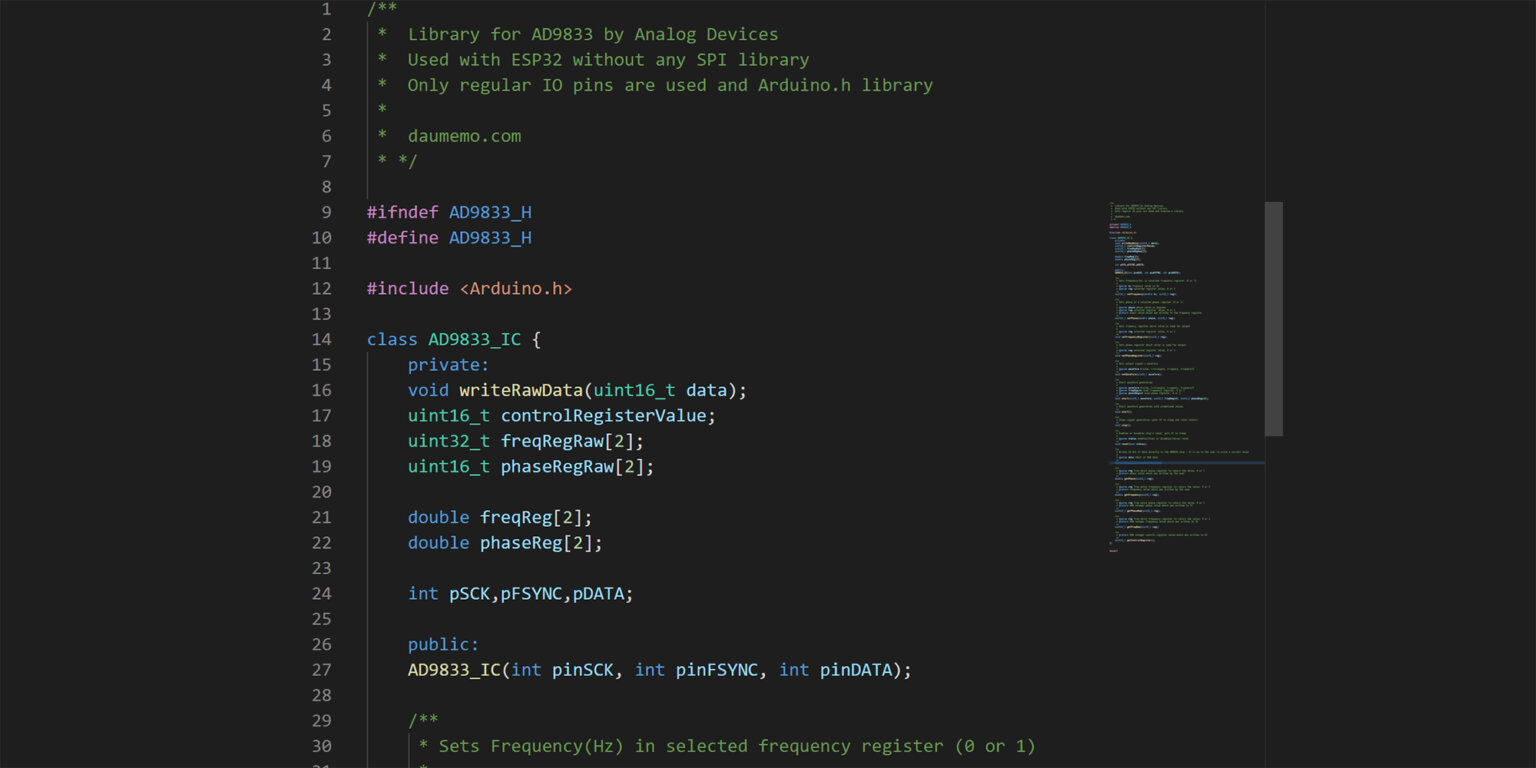This screenshot has width=1536, height=768.
Task: Click the daumemo.com text in the comment
Action: tap(464, 136)
